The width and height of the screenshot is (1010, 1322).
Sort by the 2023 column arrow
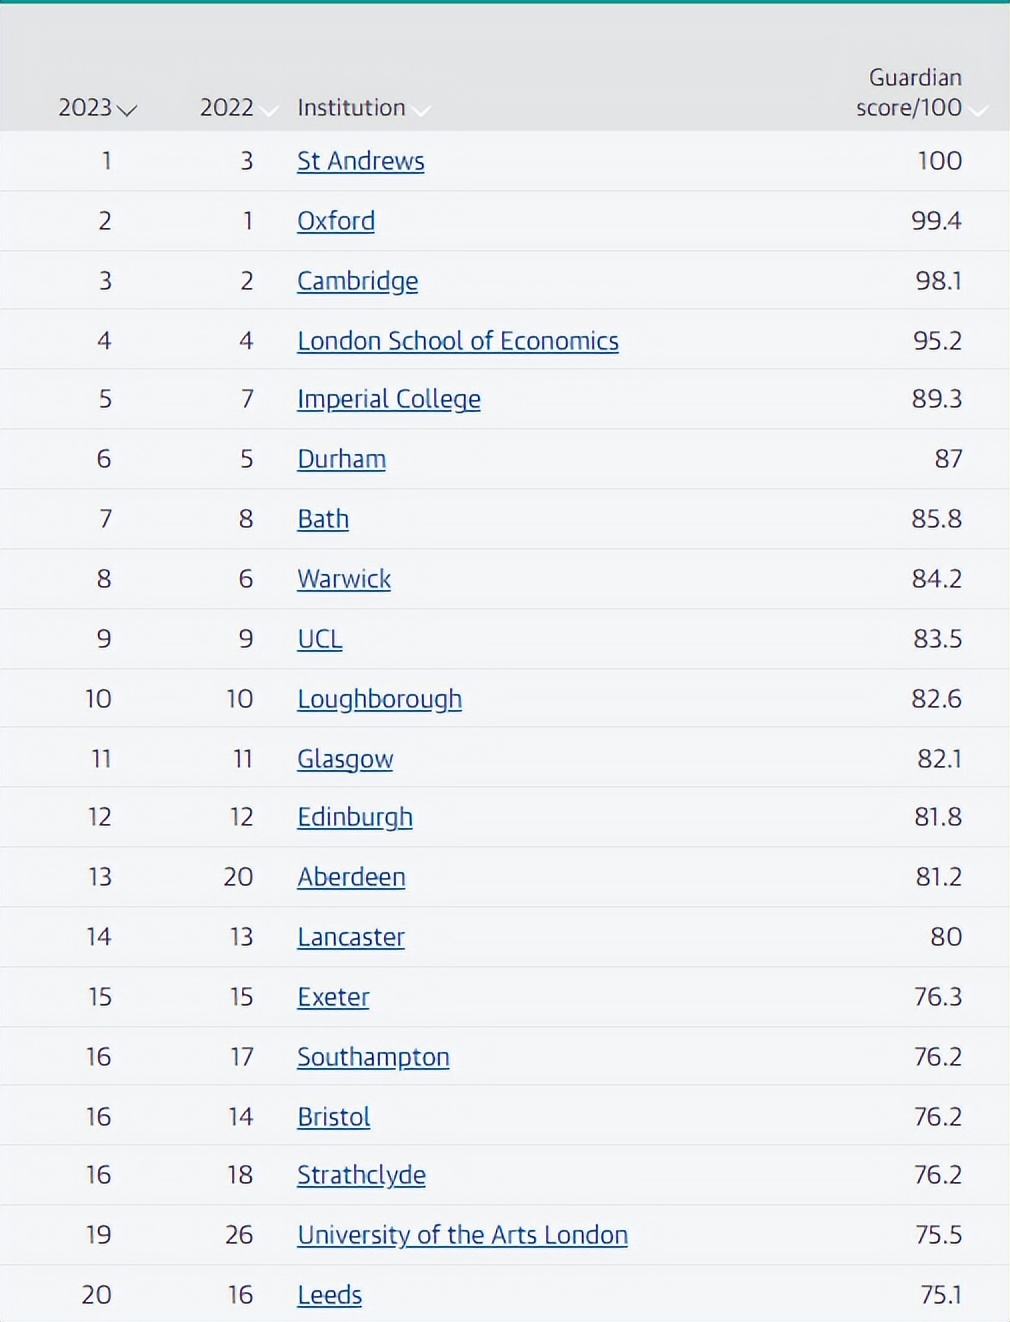(127, 110)
